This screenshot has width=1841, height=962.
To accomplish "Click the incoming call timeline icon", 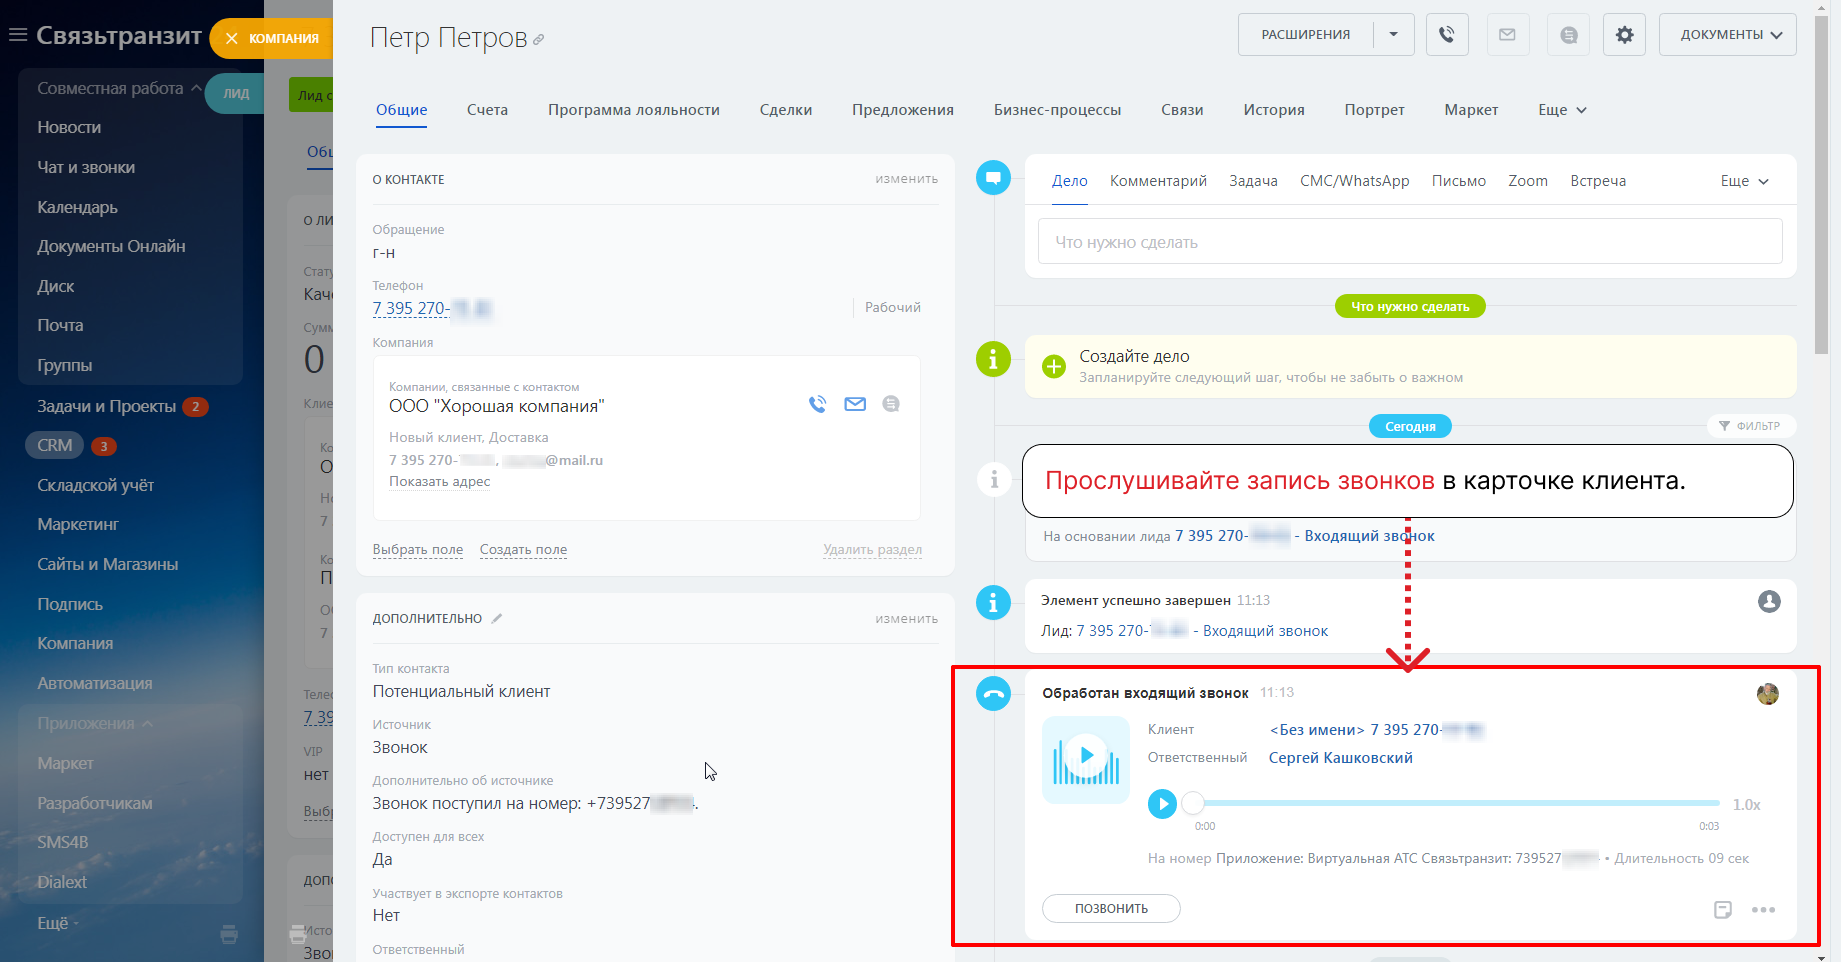I will click(x=993, y=694).
